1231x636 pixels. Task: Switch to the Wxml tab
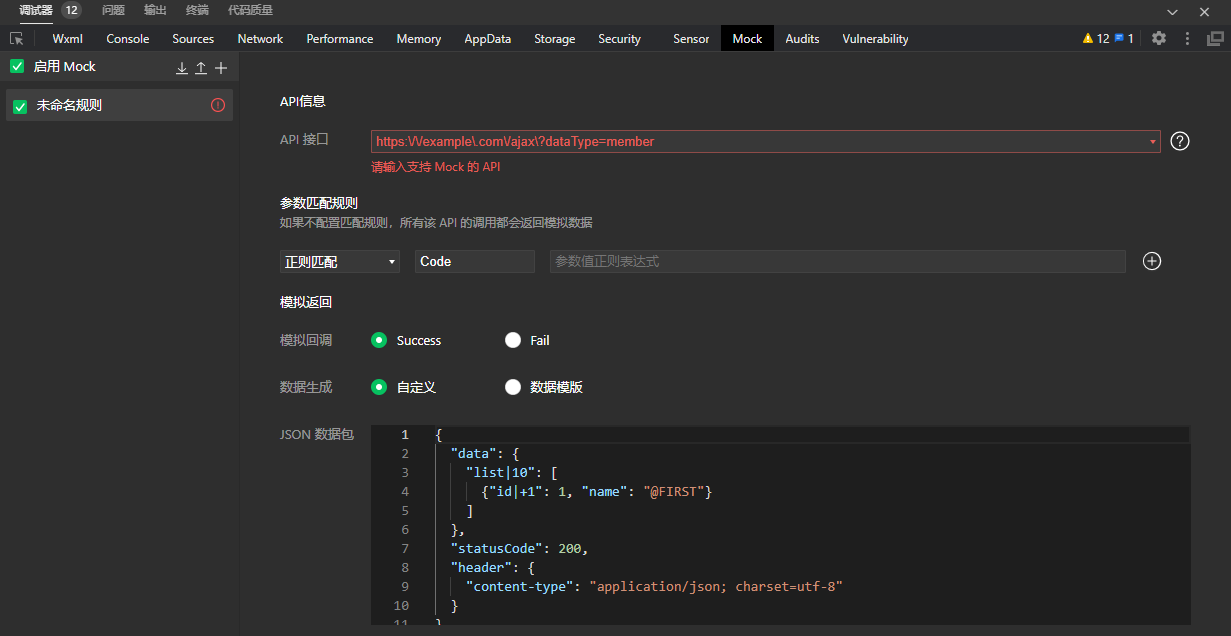coord(67,39)
